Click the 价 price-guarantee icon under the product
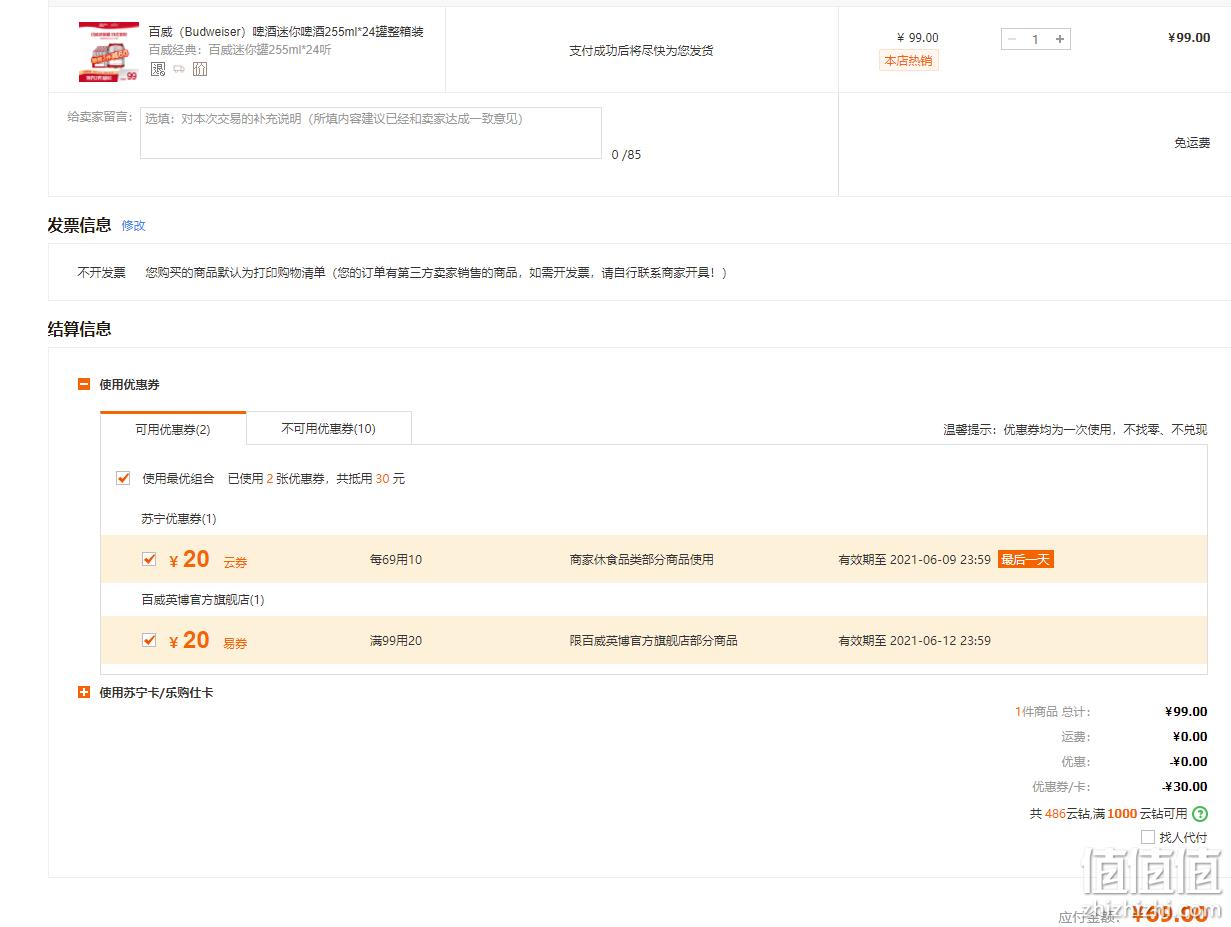The image size is (1231, 927). coord(200,69)
